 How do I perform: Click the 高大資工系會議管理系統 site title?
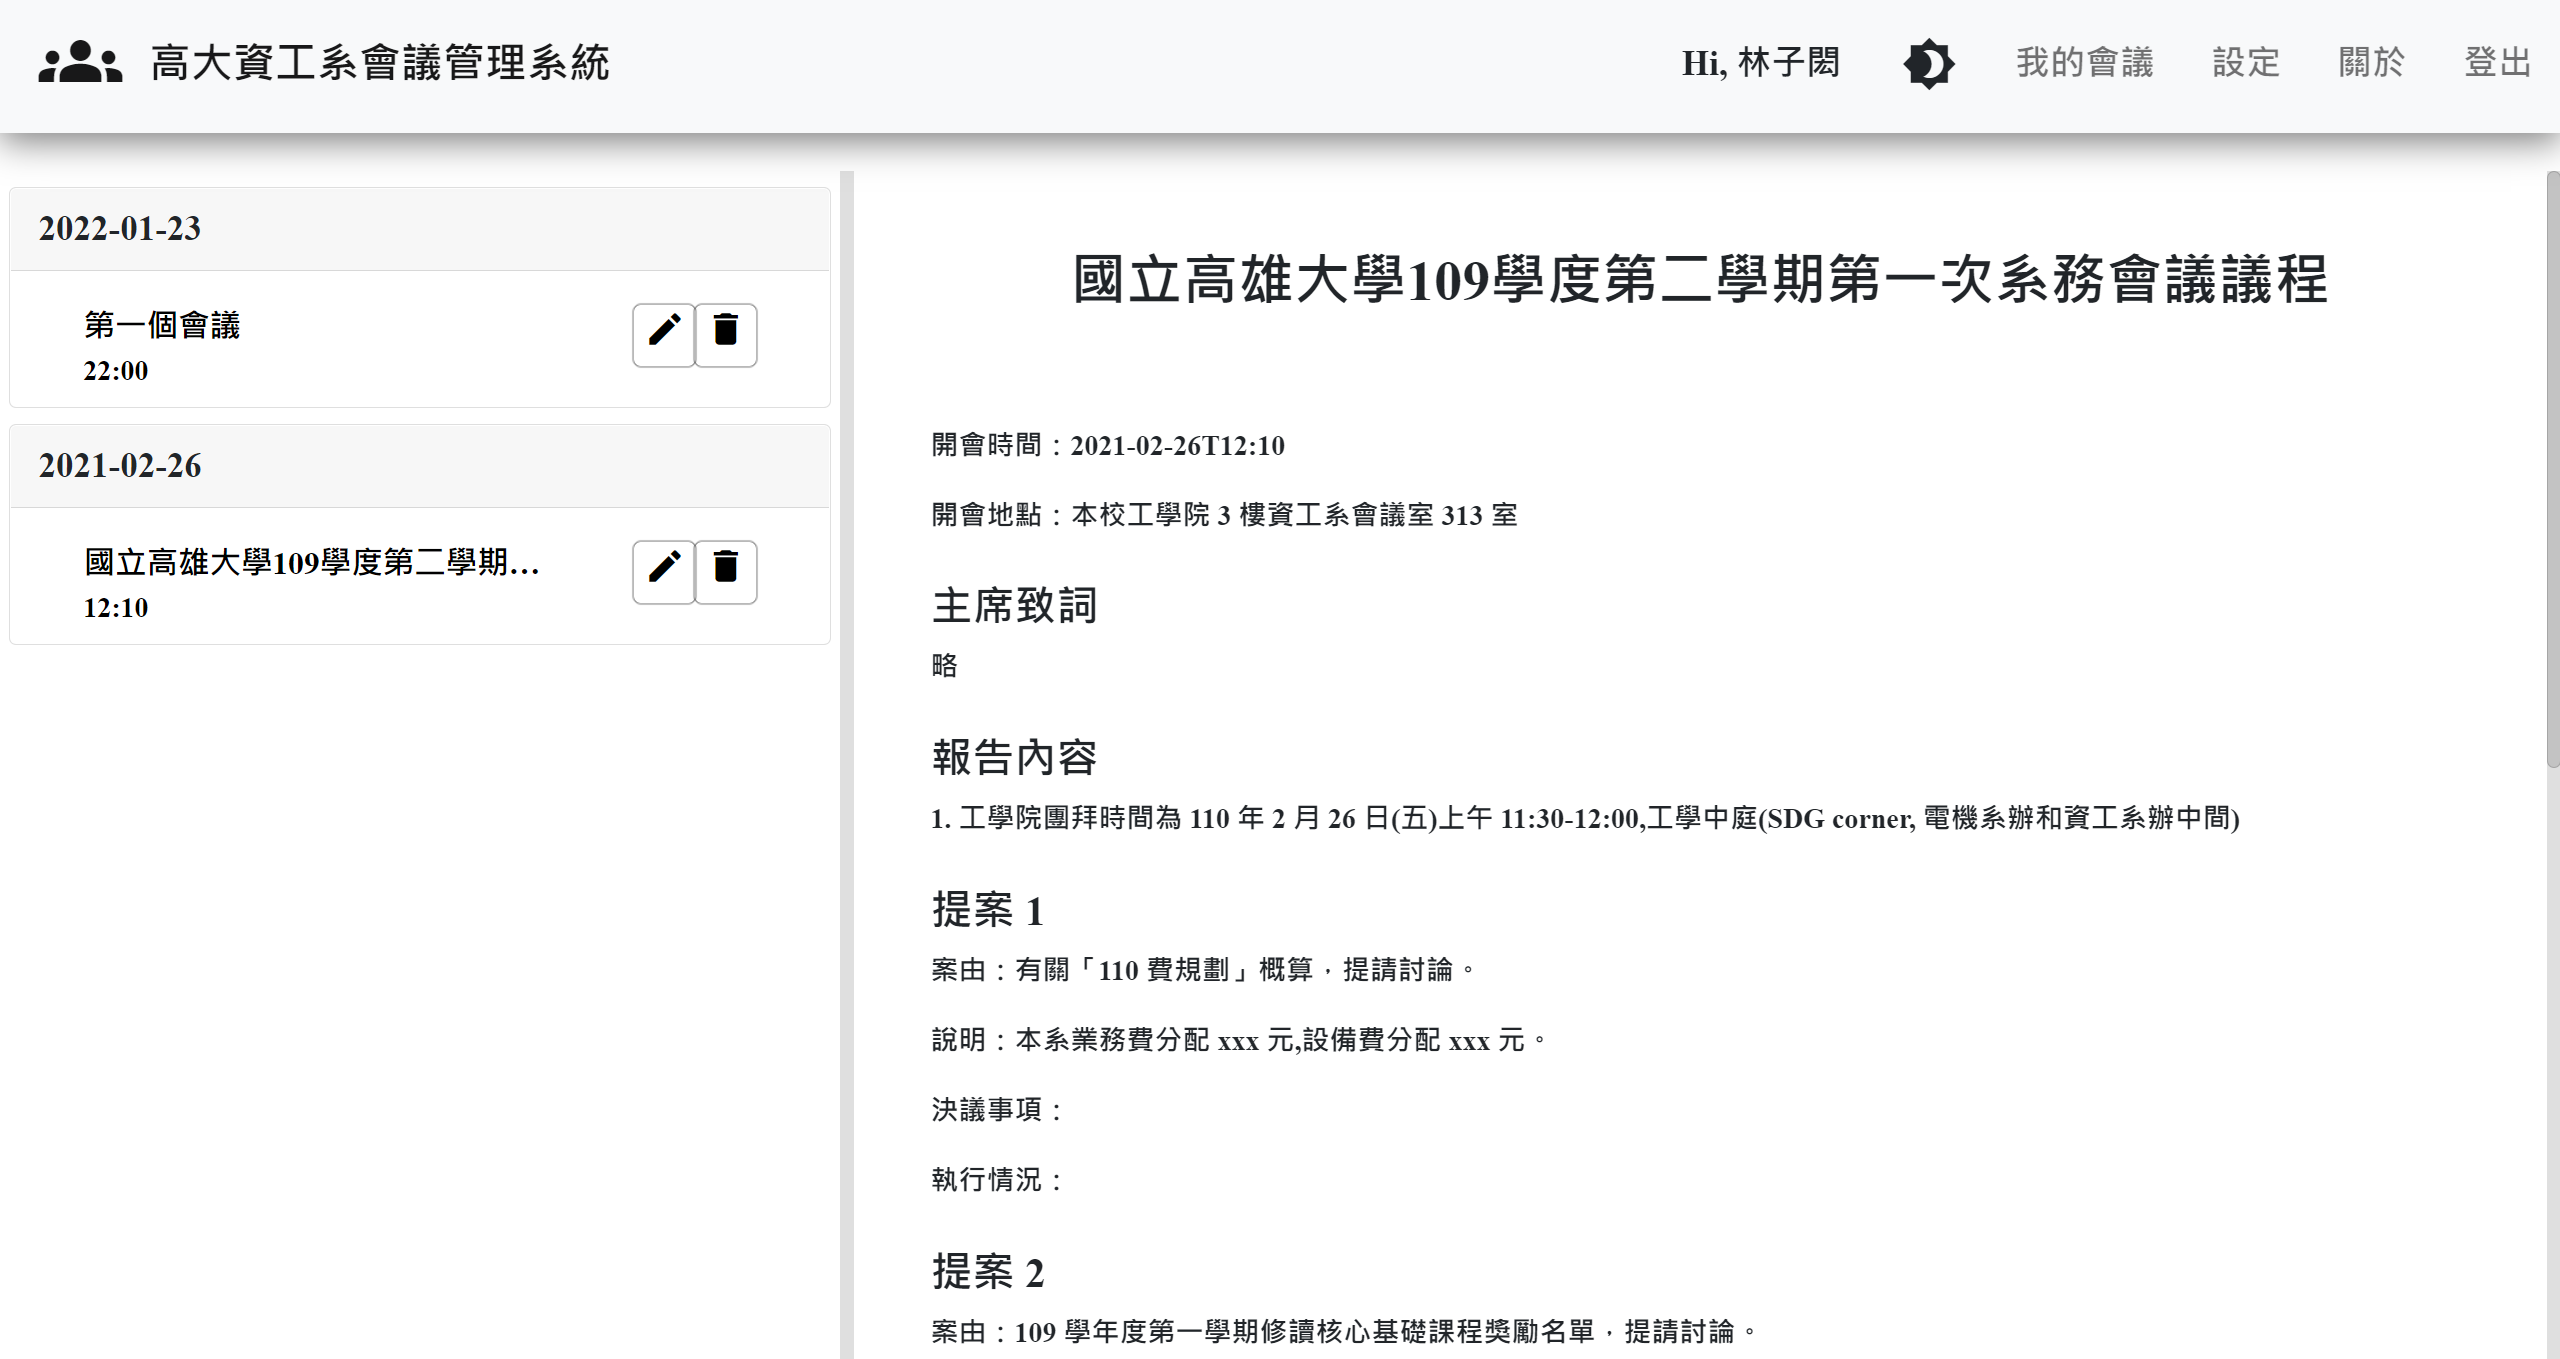click(380, 63)
